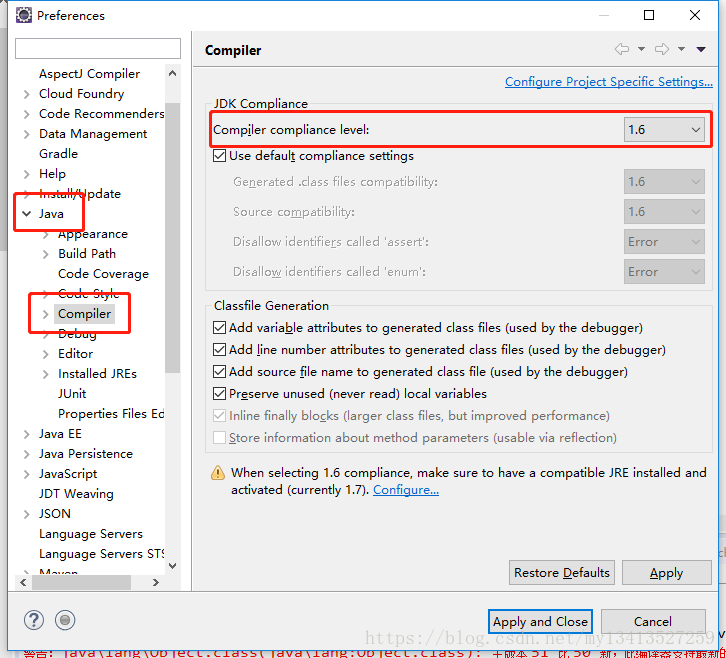Toggle Add variable attributes checkbox
The width and height of the screenshot is (726, 658).
pyautogui.click(x=219, y=328)
